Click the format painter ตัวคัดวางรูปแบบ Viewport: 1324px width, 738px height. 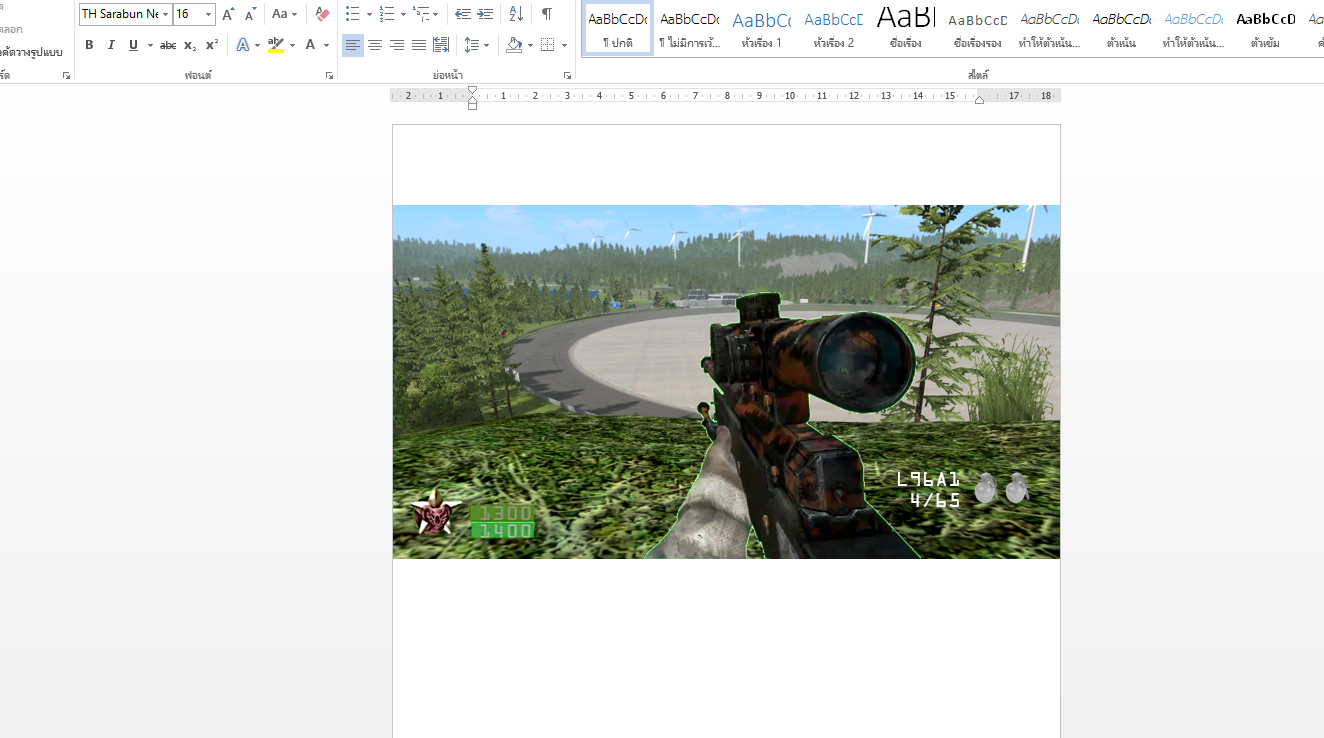31,51
